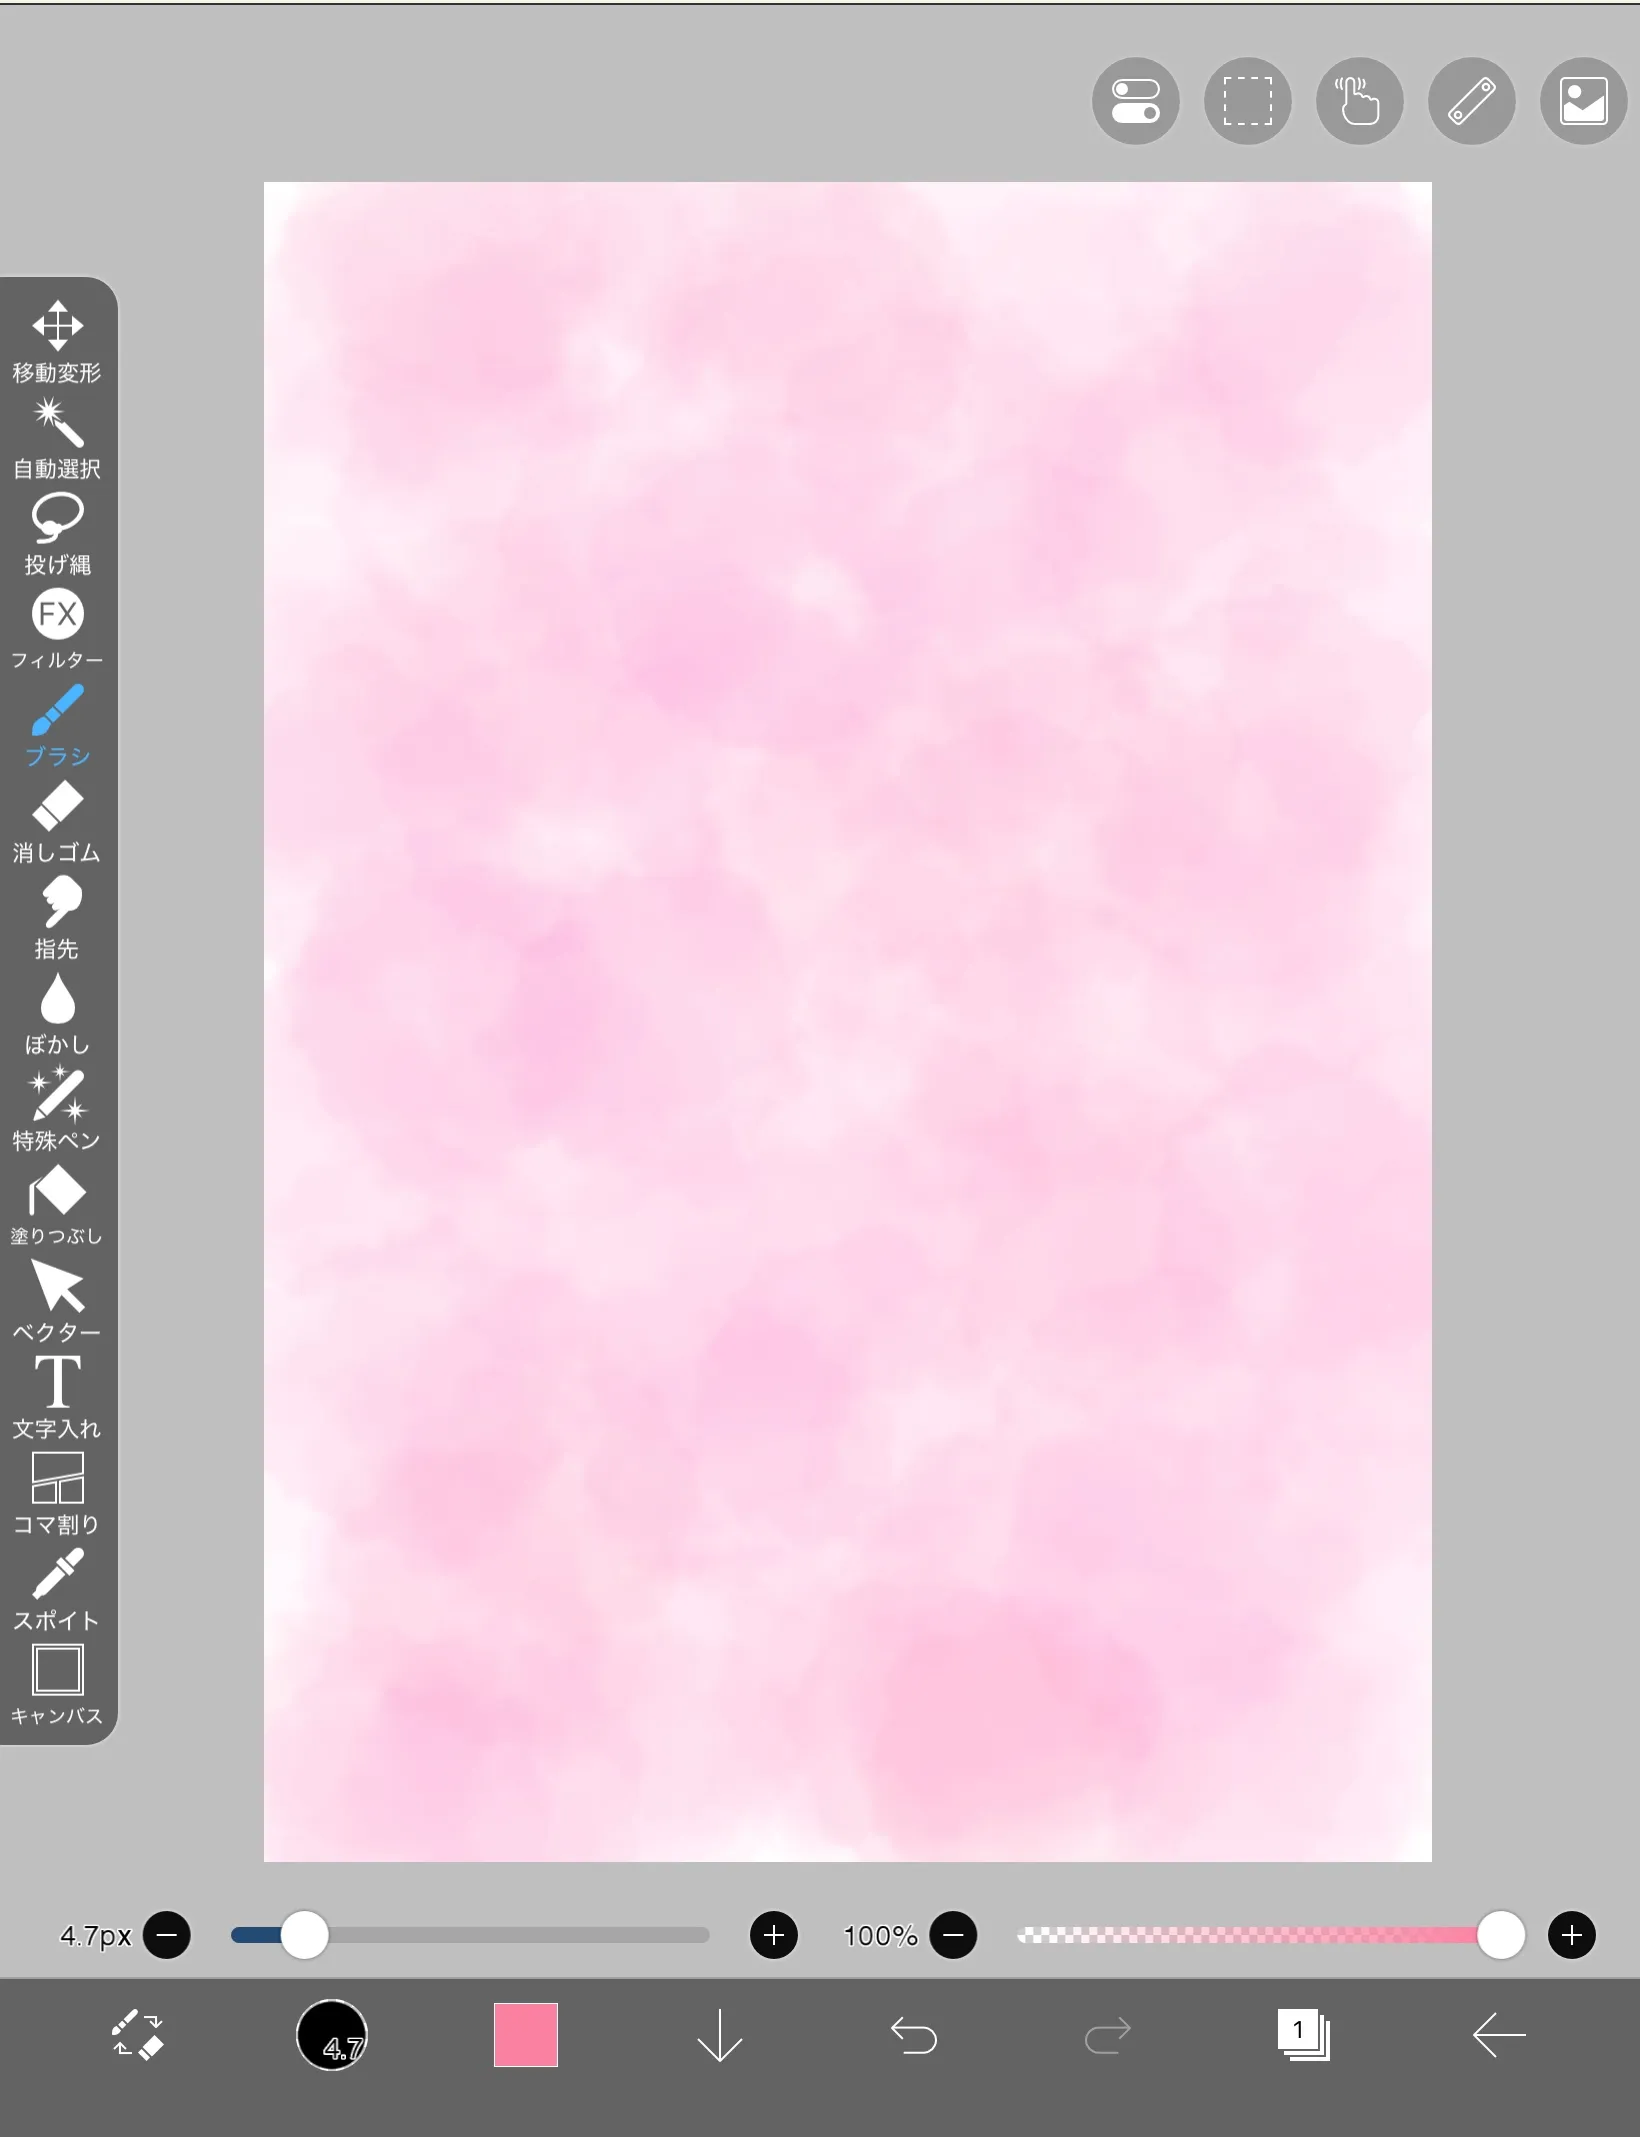
Task: Select the 塗りつぶし bucket fill tool
Action: click(x=57, y=1204)
